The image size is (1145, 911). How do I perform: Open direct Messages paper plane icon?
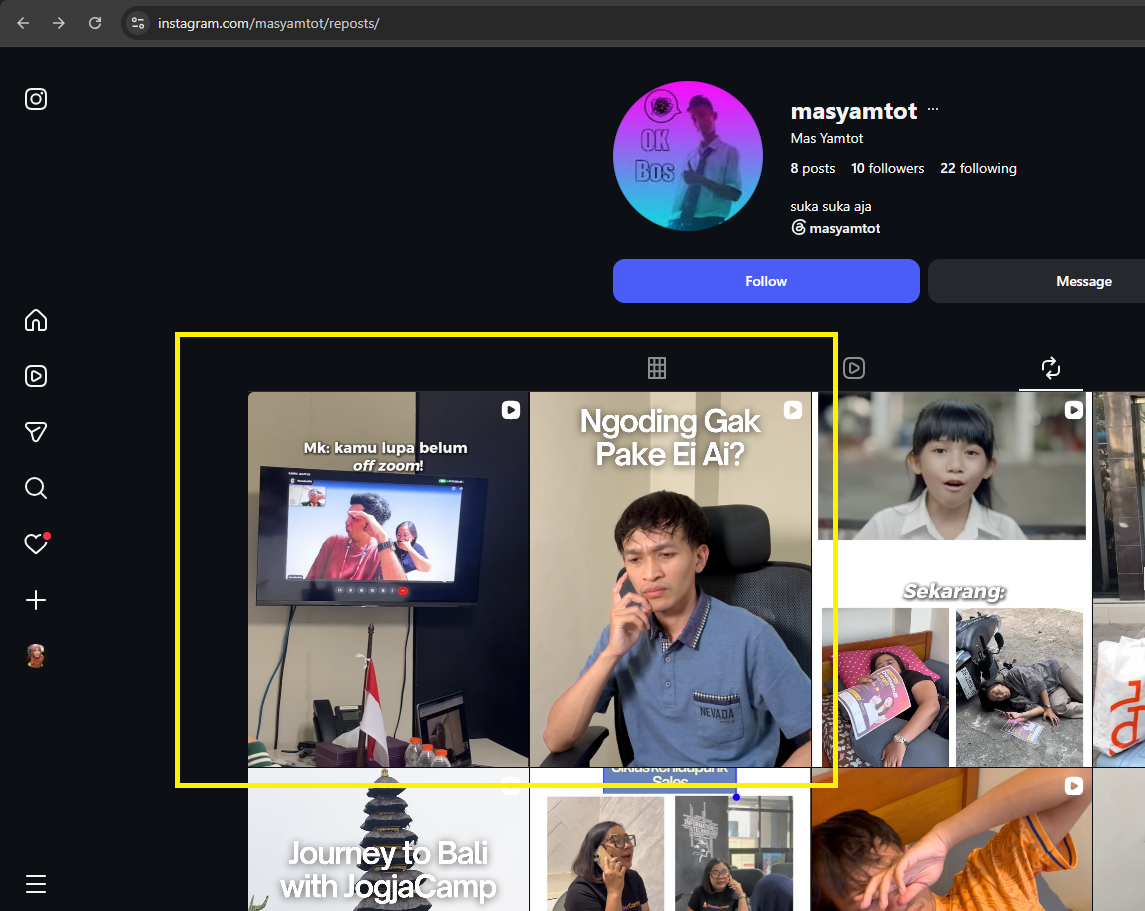(36, 431)
